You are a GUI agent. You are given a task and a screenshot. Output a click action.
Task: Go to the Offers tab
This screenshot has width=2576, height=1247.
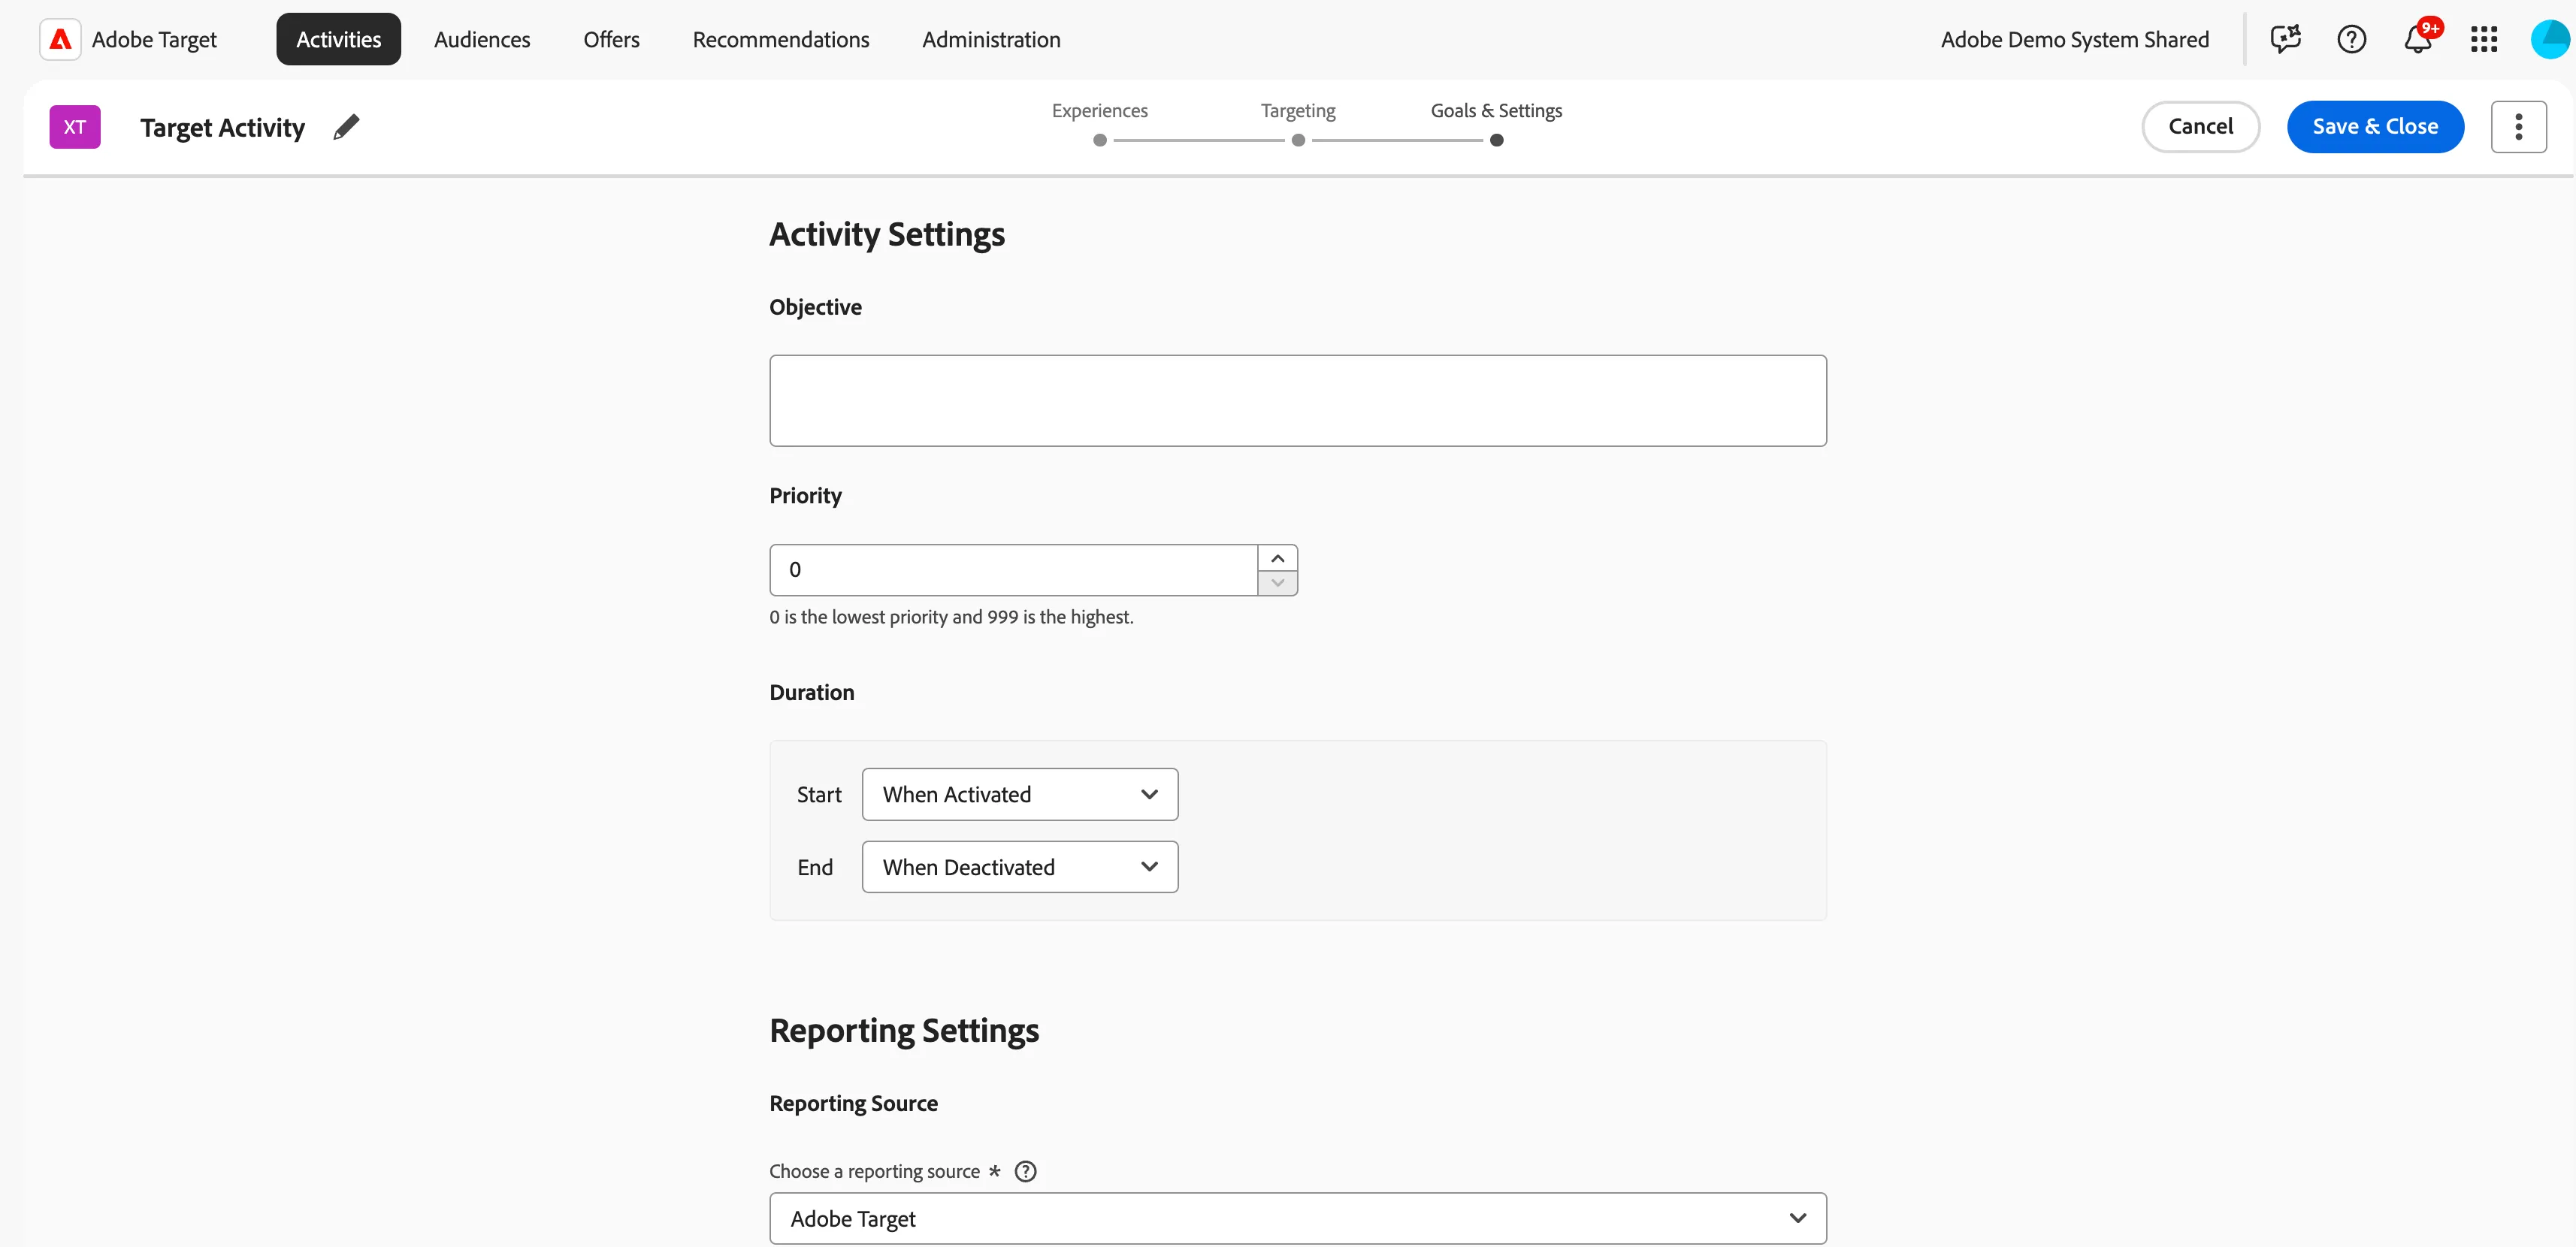611,39
